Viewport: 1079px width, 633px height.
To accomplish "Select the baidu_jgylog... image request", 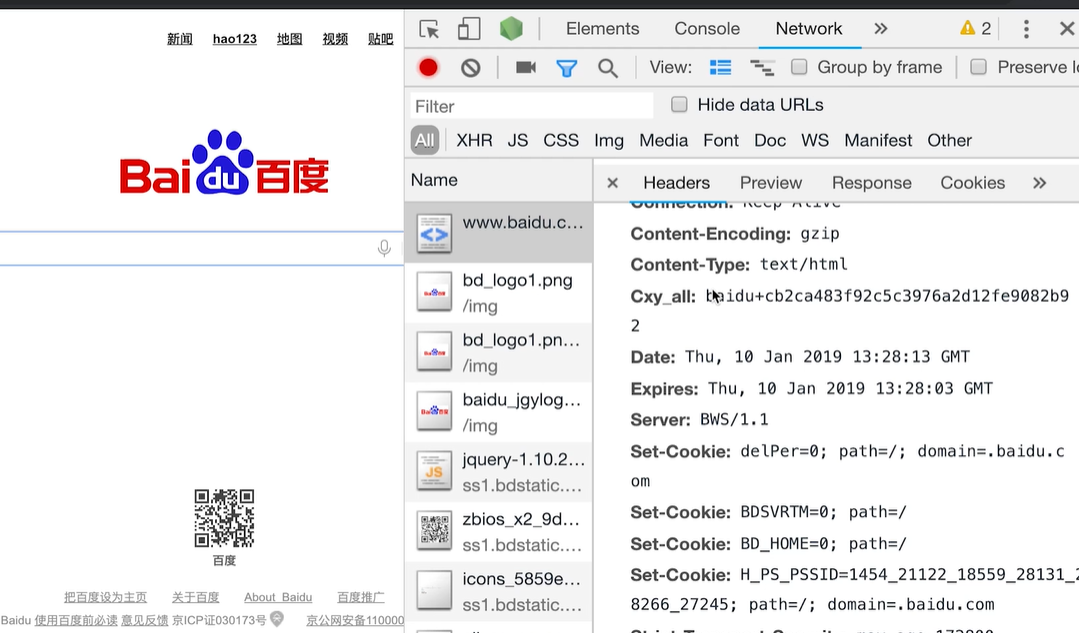I will click(x=499, y=412).
